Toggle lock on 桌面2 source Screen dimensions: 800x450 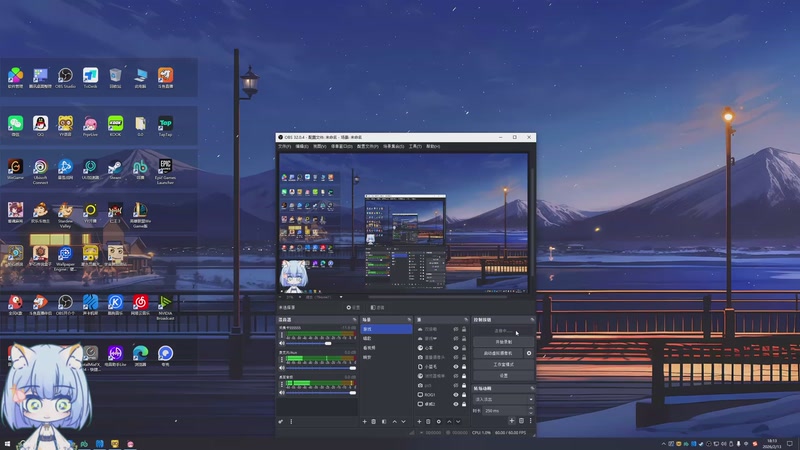(x=464, y=404)
